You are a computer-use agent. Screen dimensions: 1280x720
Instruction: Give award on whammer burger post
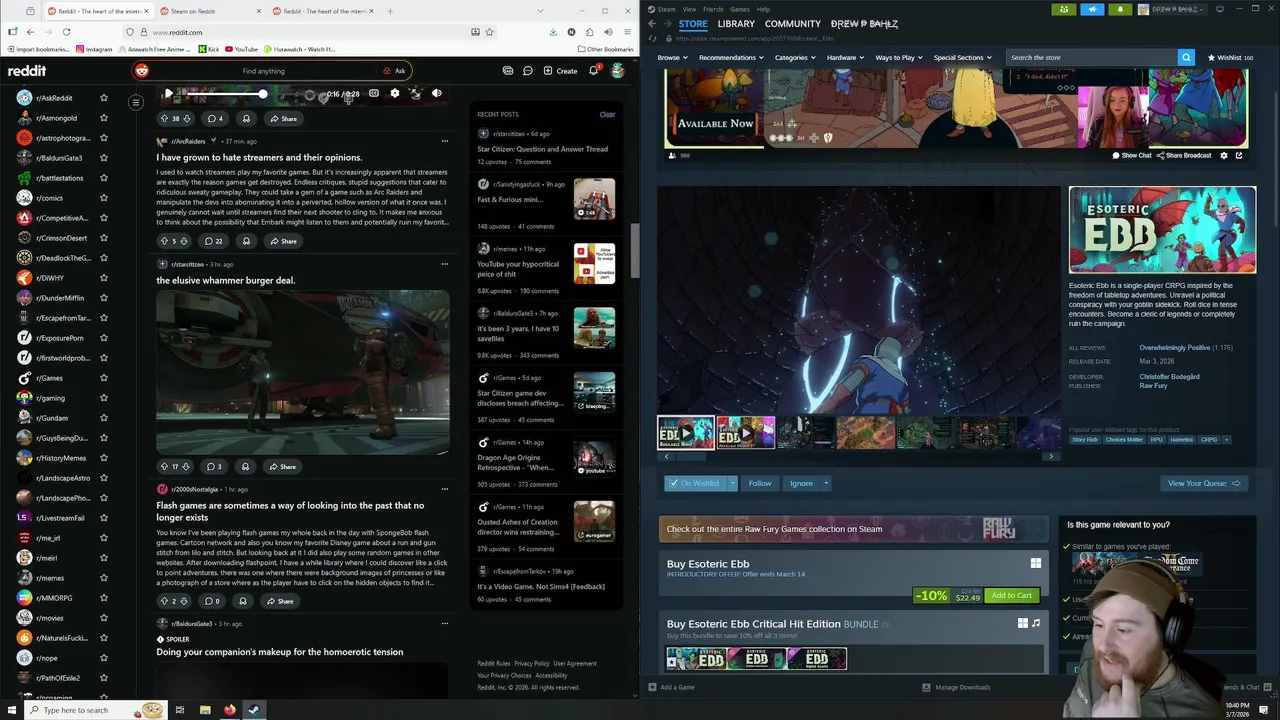tap(245, 467)
